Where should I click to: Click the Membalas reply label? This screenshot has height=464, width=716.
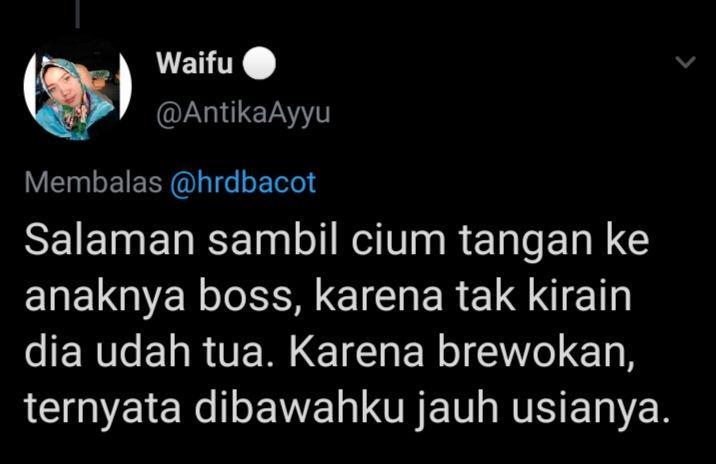click(93, 182)
